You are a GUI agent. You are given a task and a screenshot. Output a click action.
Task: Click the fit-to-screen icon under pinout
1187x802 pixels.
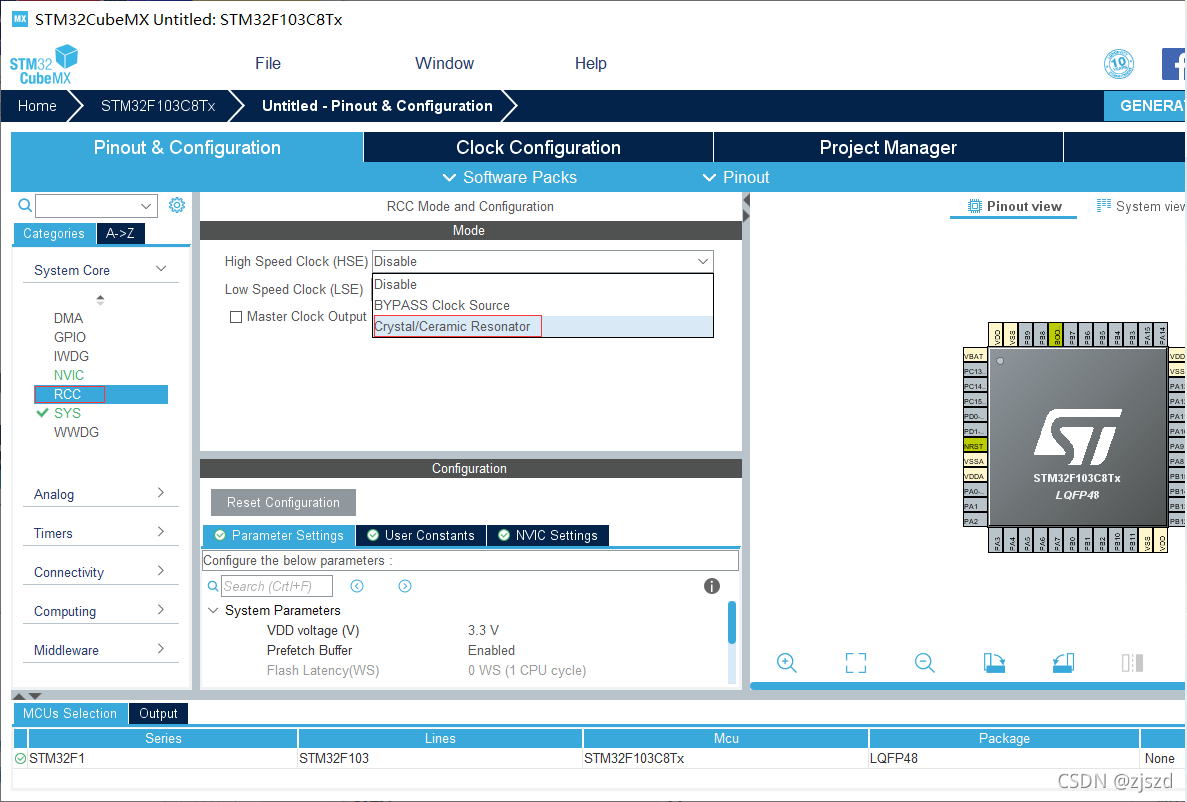click(x=855, y=663)
